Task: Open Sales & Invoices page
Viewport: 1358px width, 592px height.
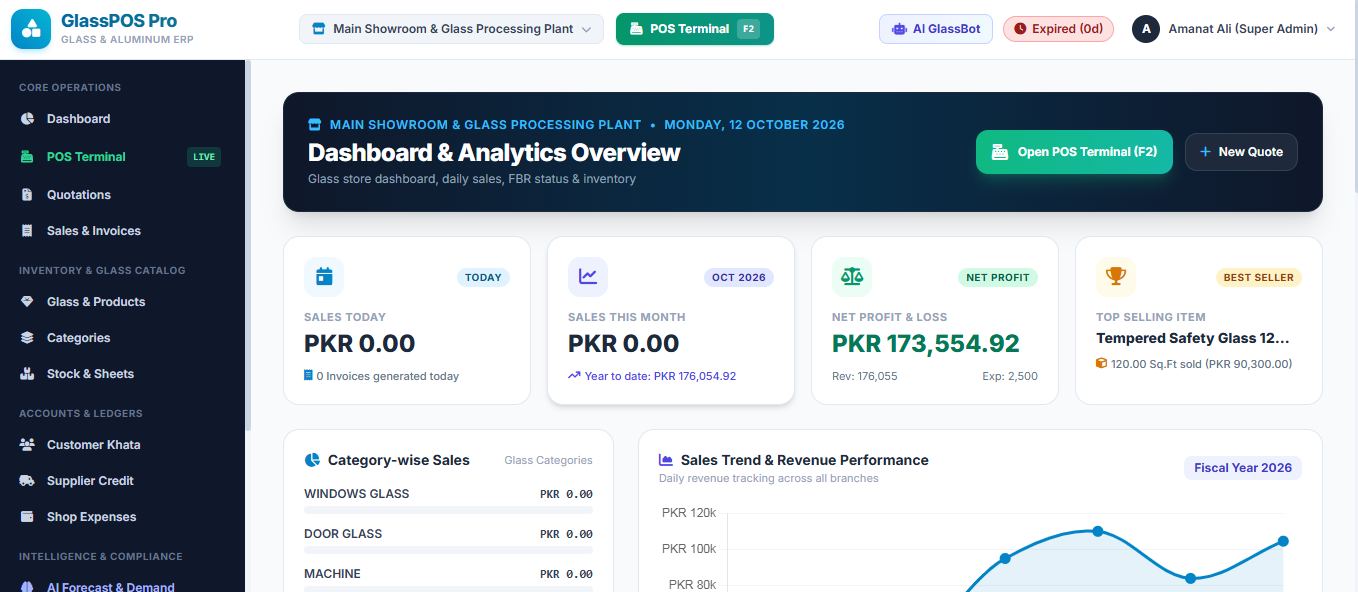Action: pyautogui.click(x=122, y=231)
